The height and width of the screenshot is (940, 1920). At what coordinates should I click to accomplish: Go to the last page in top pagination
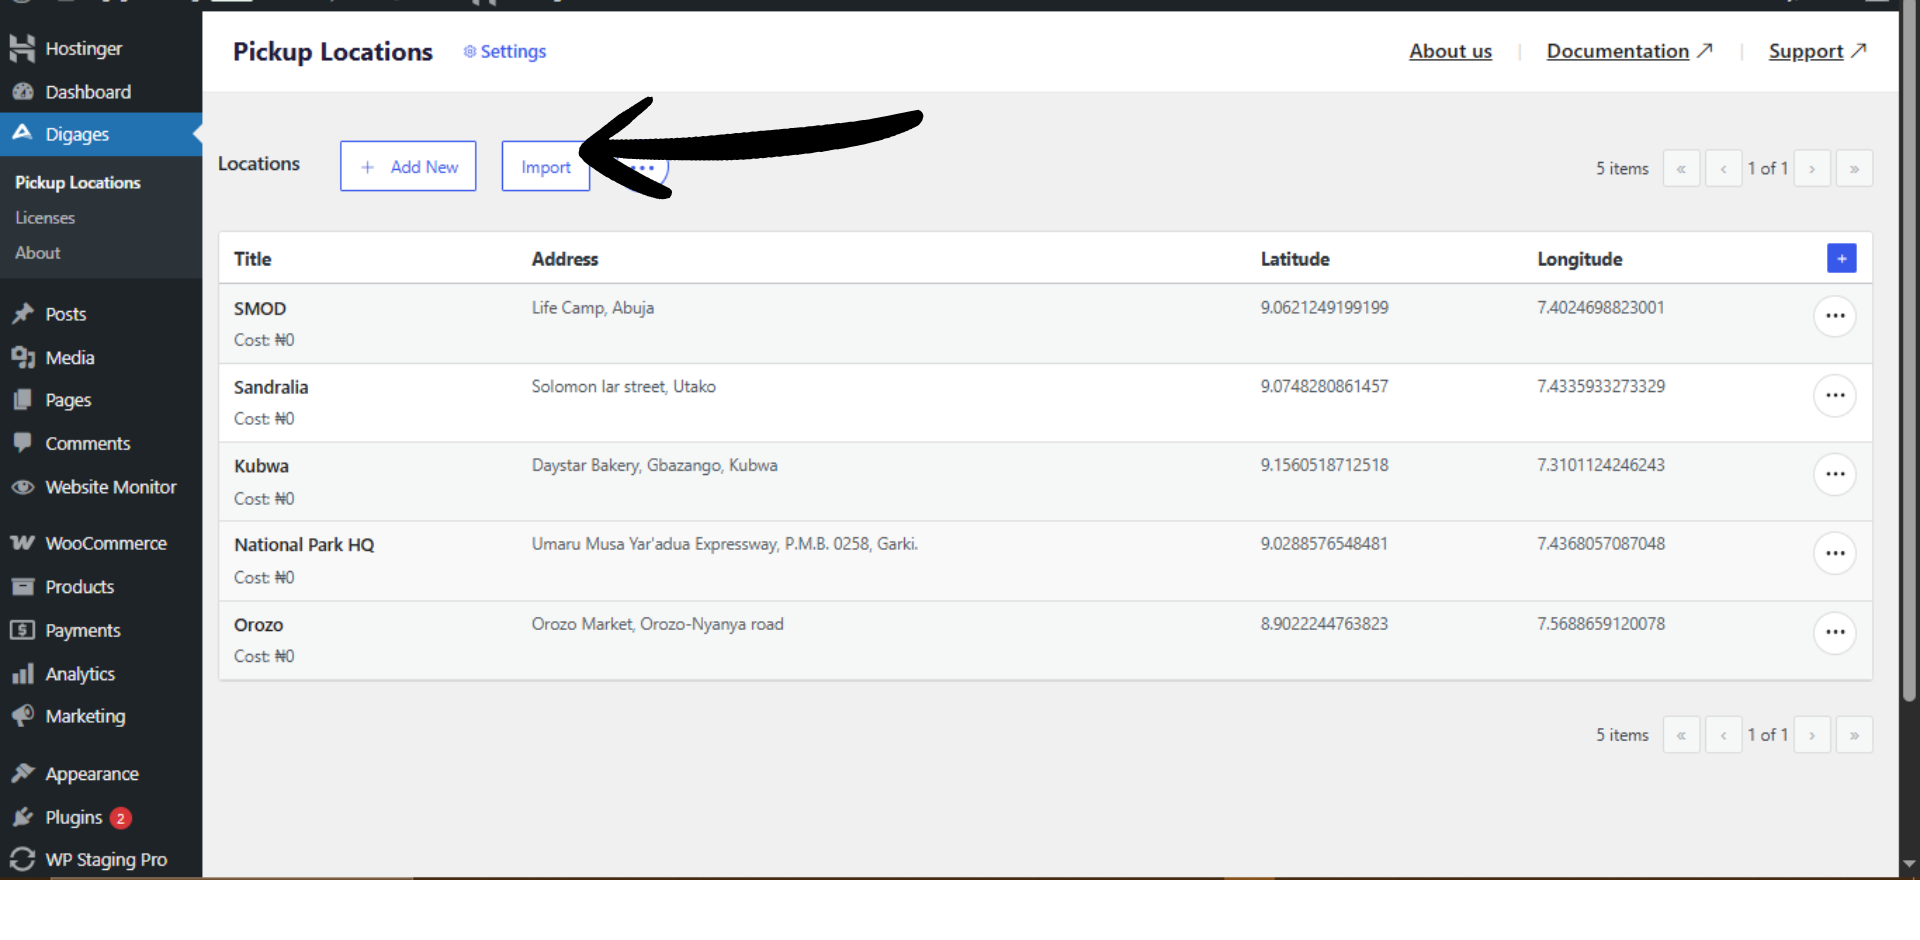pos(1854,168)
